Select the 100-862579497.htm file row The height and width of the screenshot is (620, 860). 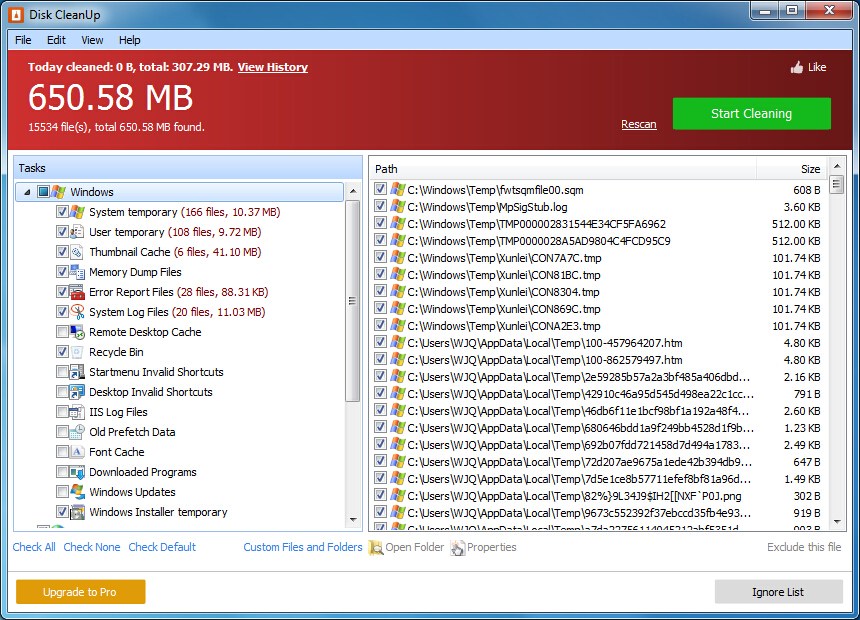pos(598,360)
